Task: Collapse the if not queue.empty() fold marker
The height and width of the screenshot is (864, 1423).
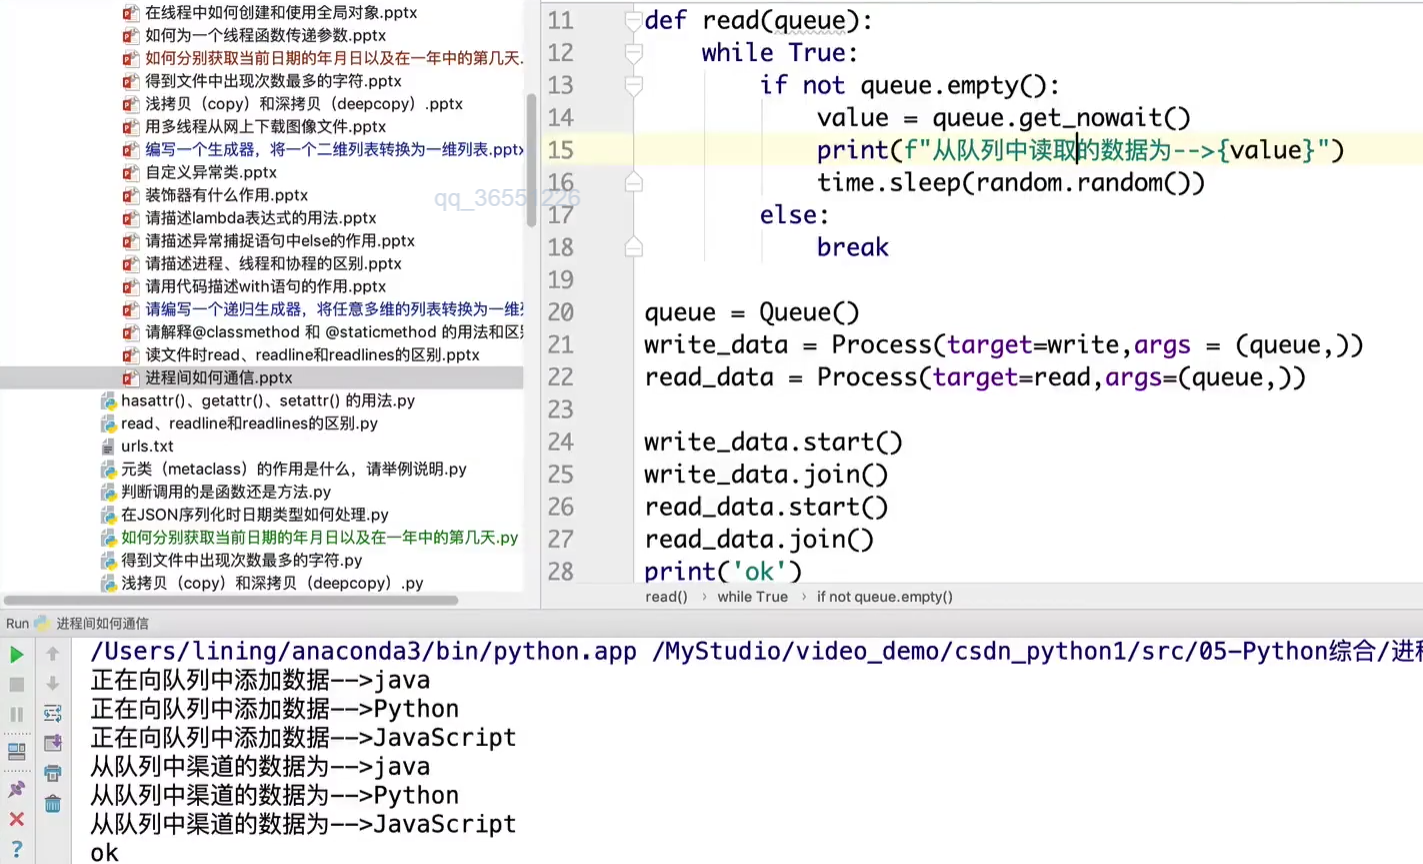Action: tap(633, 86)
